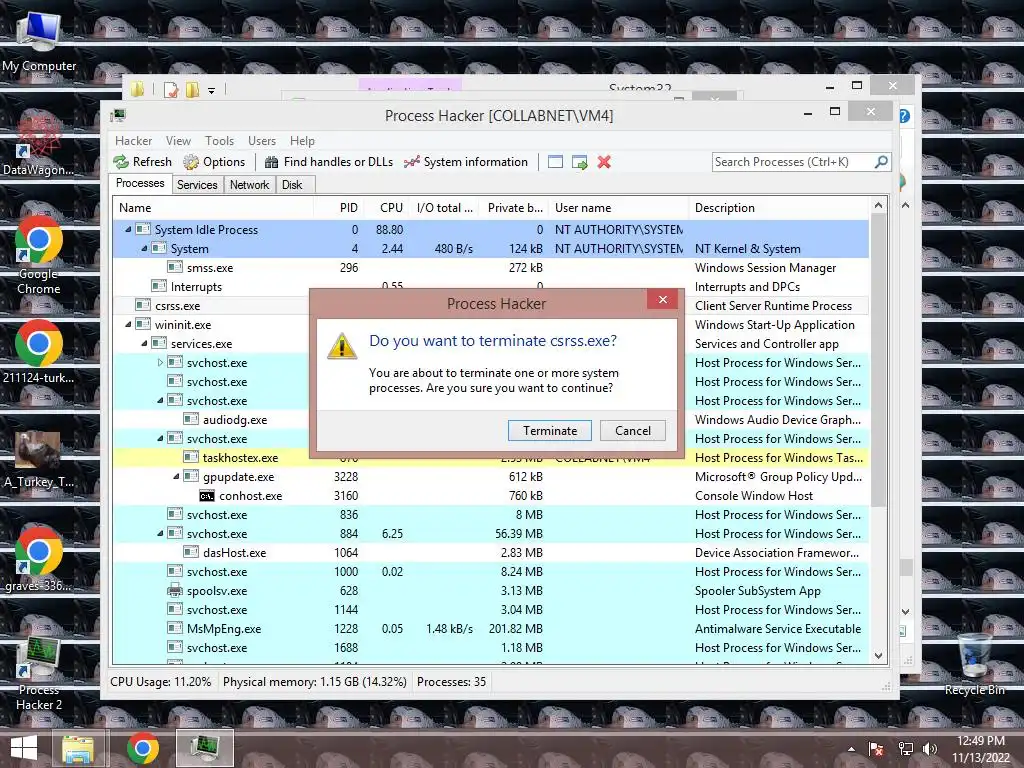This screenshot has height=768, width=1024.
Task: Open the Help menu
Action: click(302, 140)
